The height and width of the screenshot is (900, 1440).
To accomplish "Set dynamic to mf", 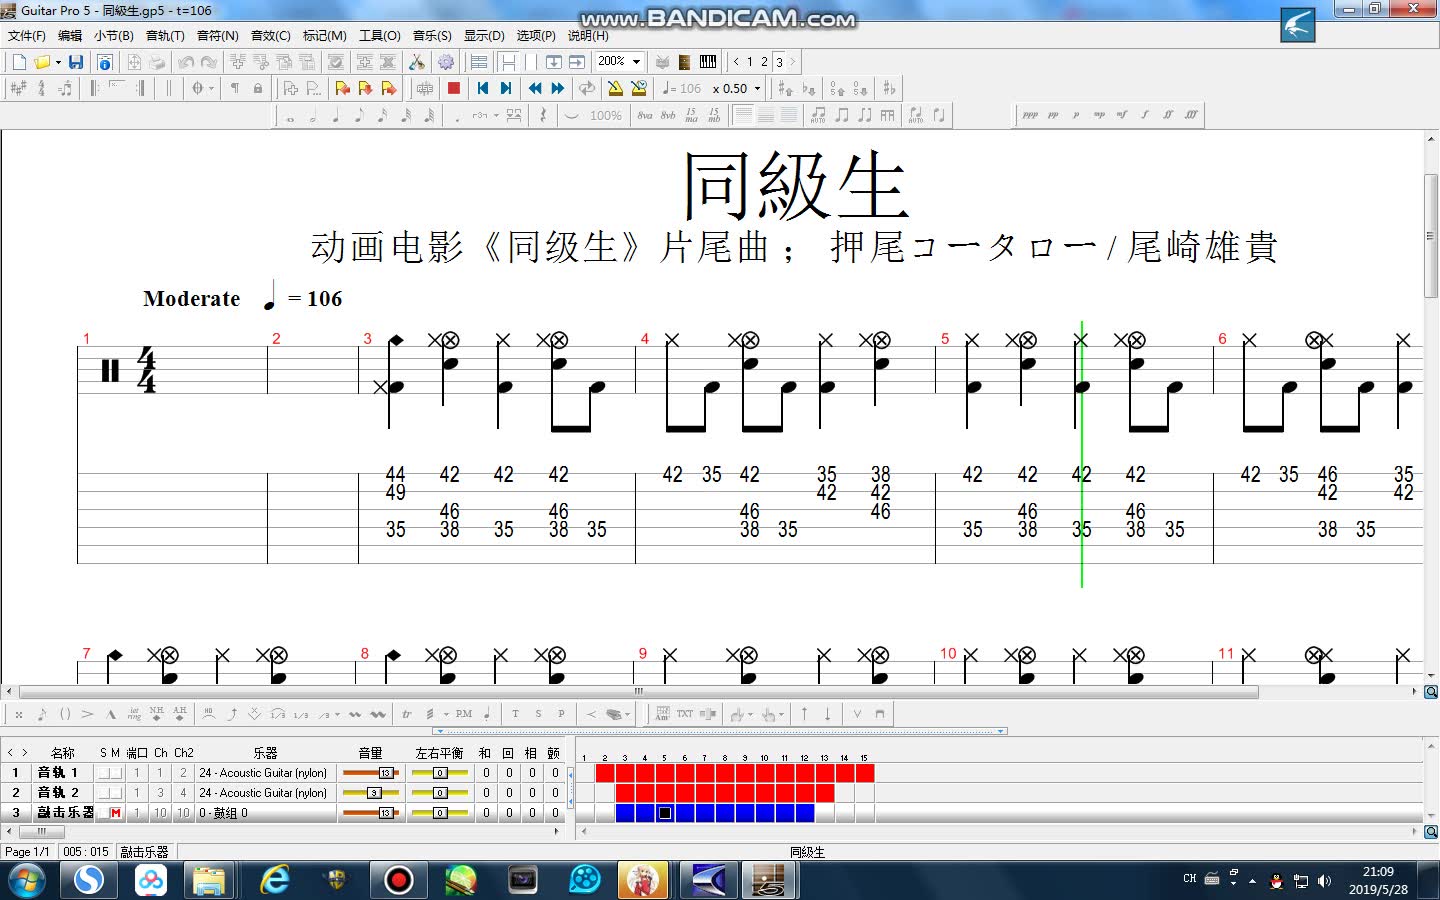I will (1122, 116).
